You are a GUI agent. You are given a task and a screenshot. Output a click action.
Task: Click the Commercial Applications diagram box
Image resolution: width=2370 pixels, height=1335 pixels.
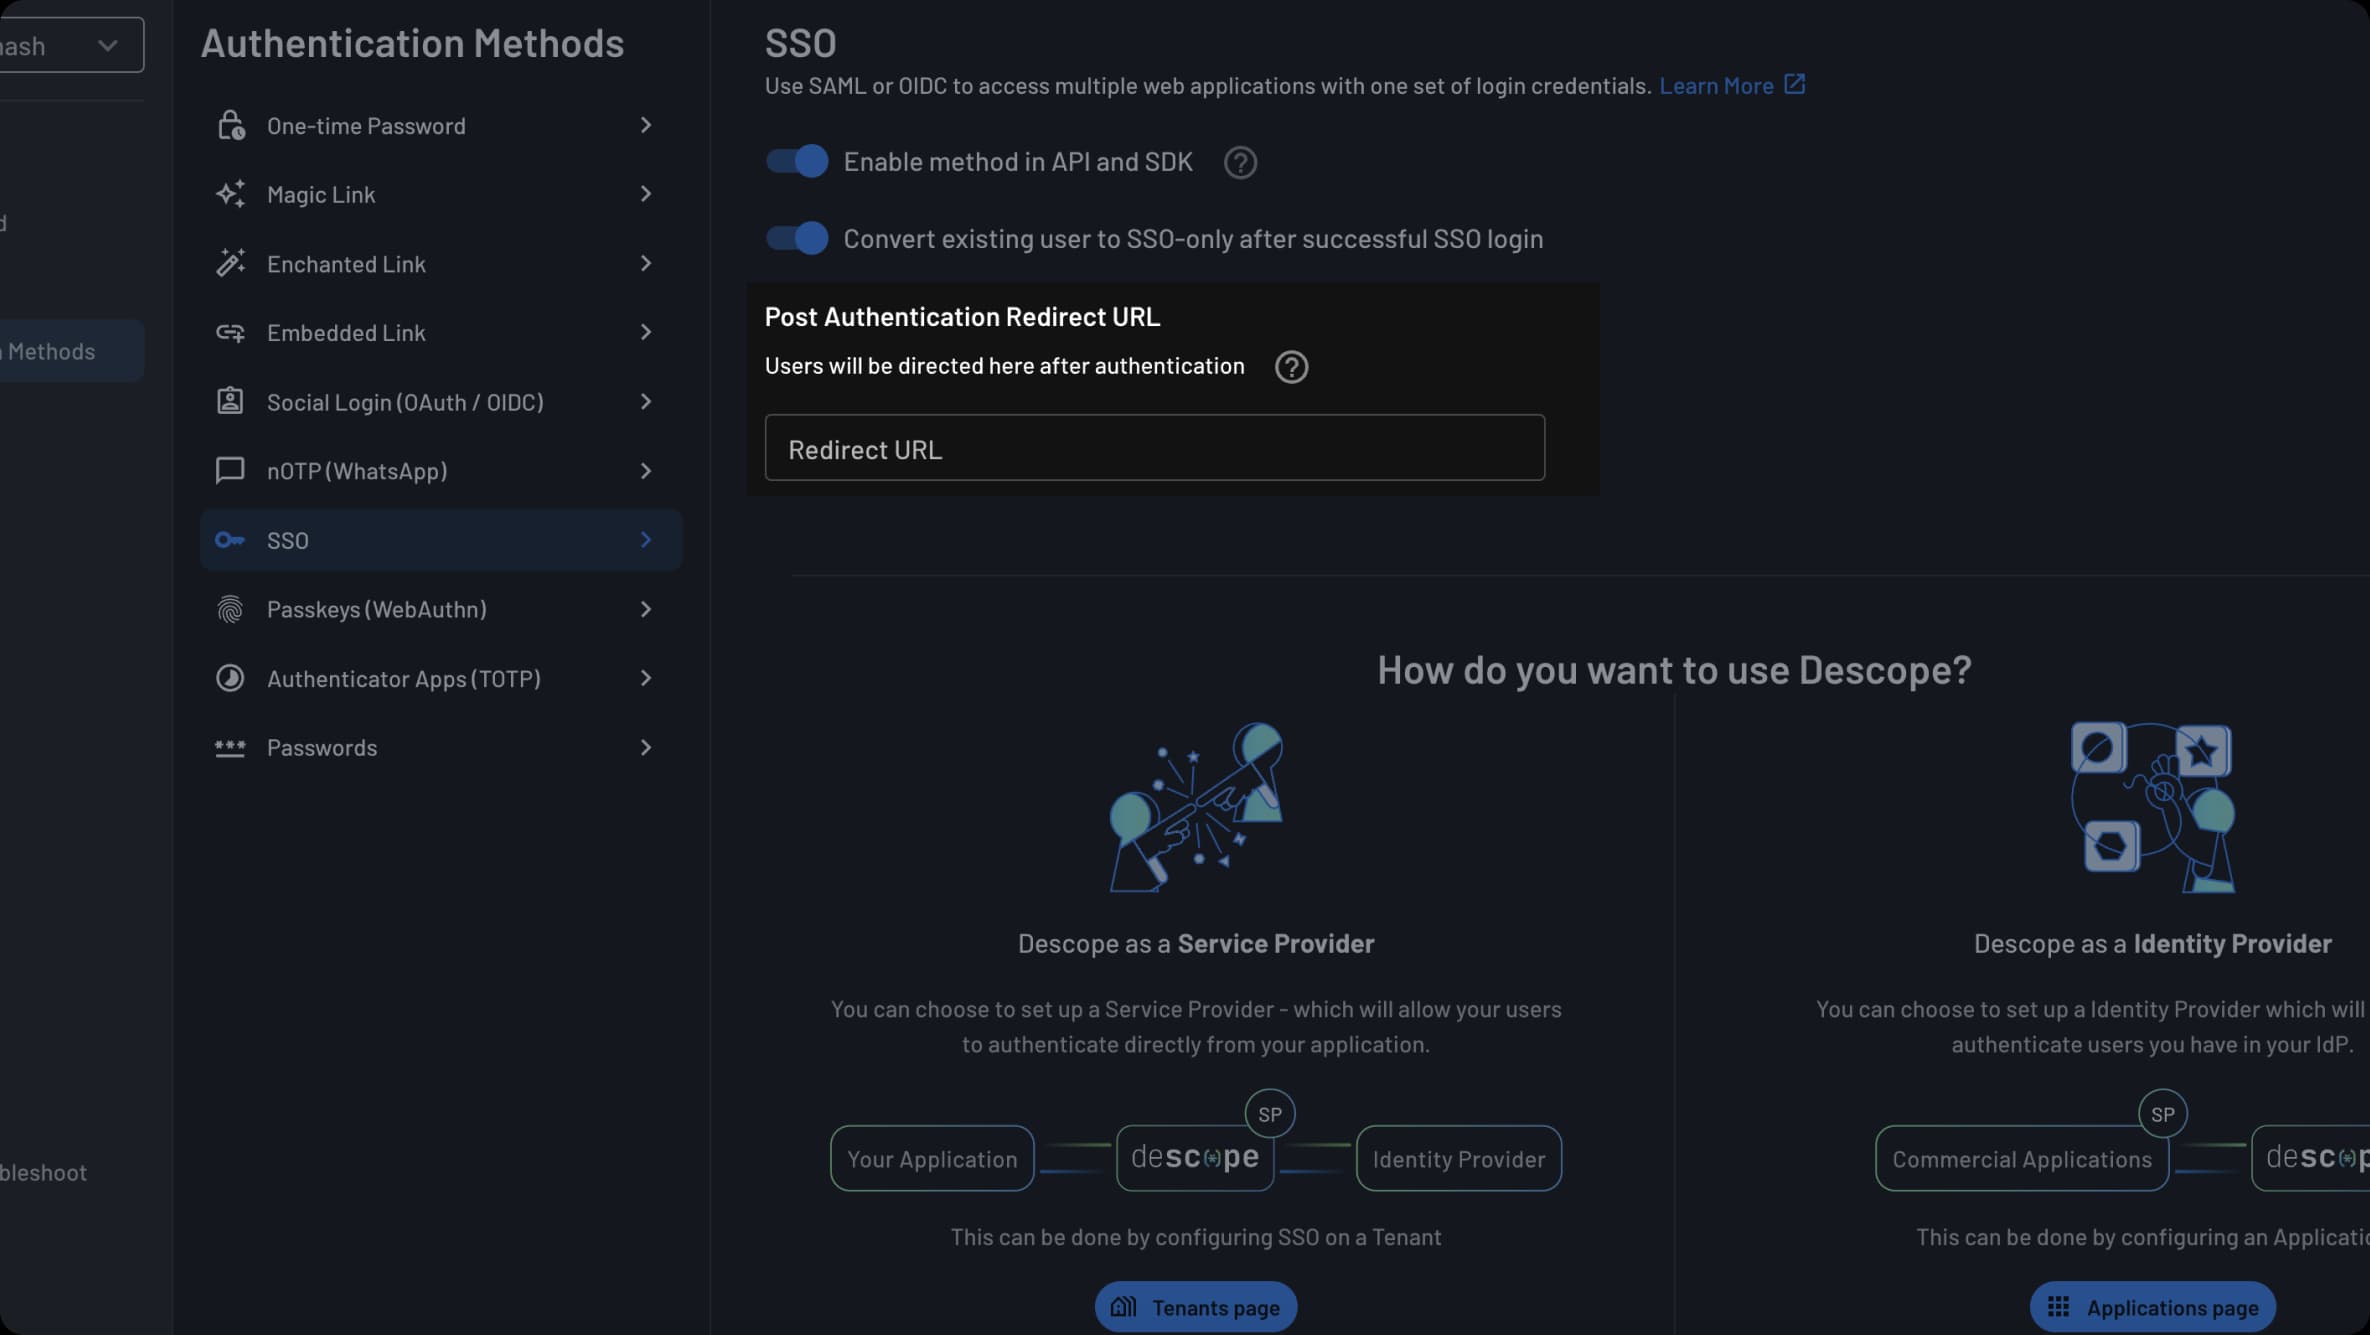[2022, 1158]
